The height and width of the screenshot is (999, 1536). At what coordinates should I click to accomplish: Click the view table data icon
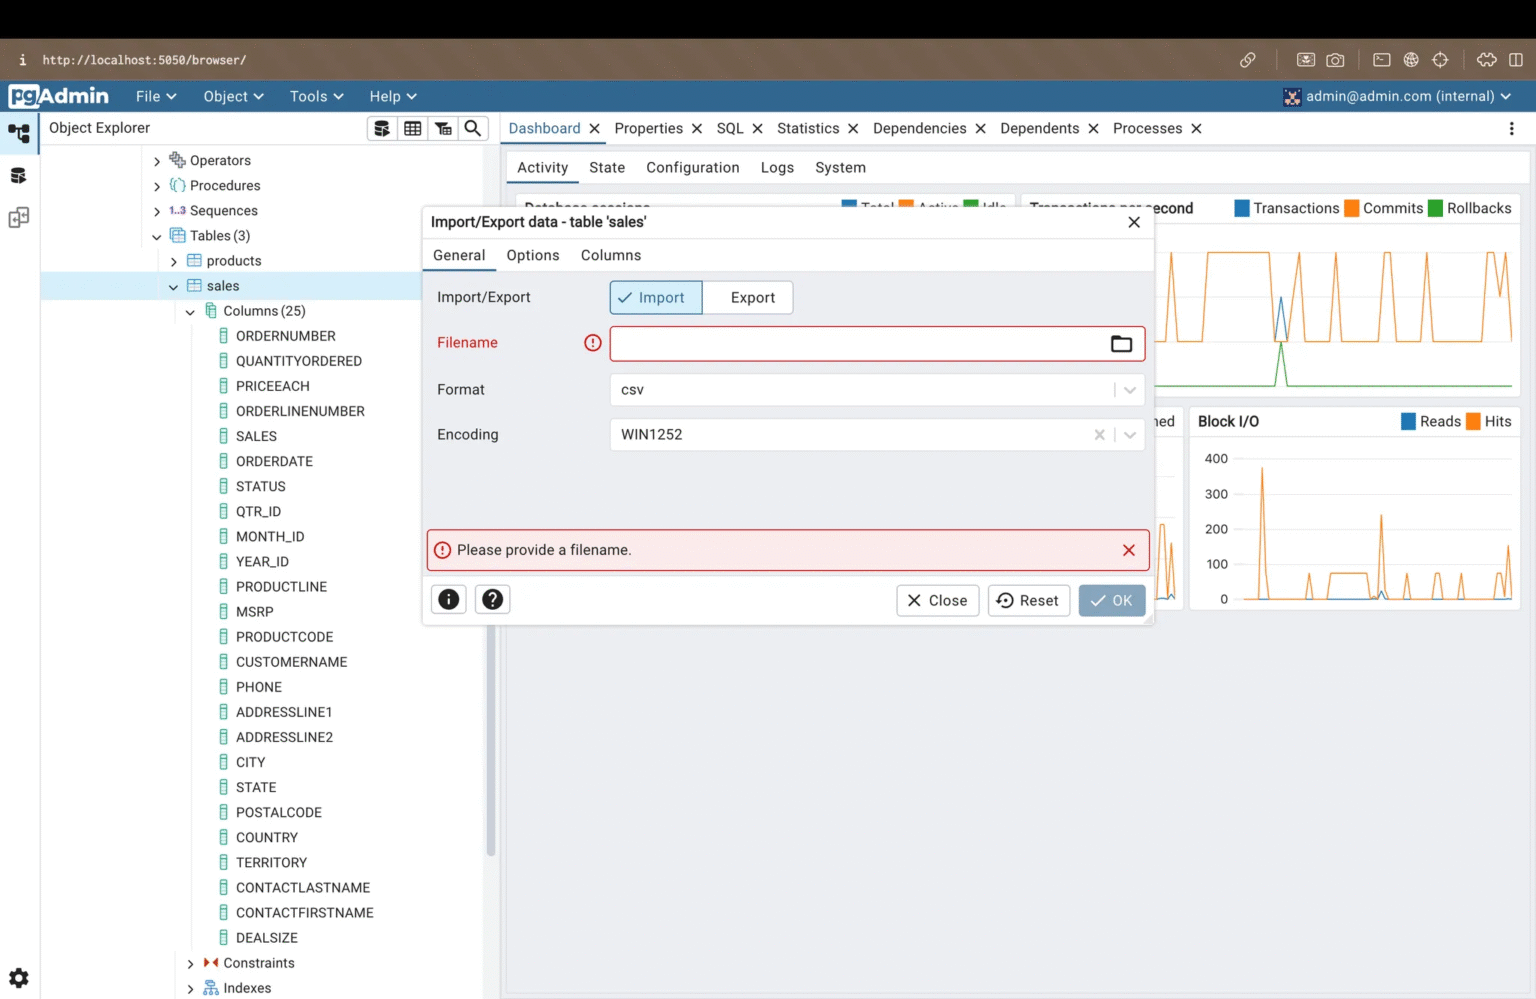coord(413,128)
